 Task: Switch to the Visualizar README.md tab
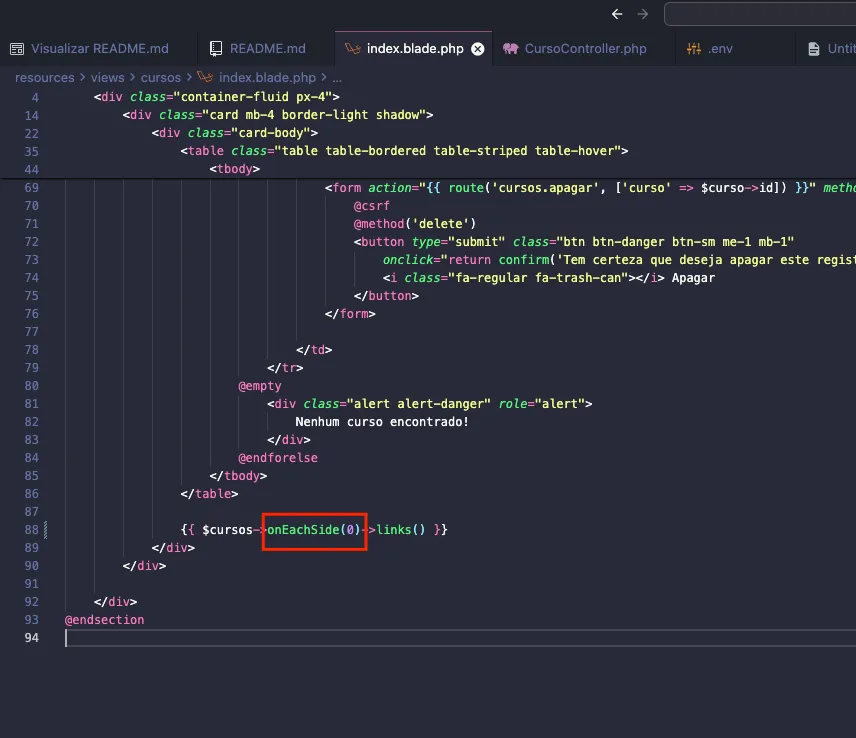[x=99, y=48]
